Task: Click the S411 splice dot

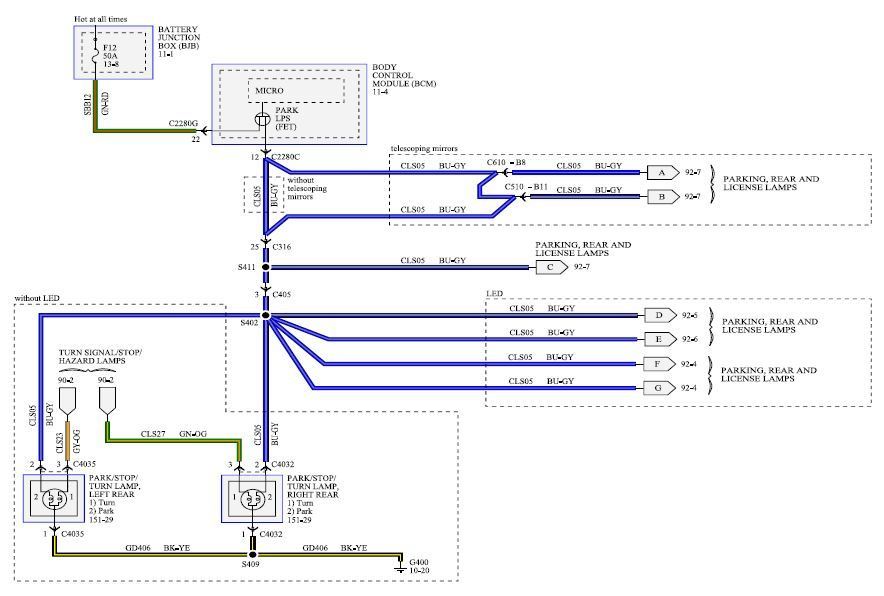Action: pos(265,268)
